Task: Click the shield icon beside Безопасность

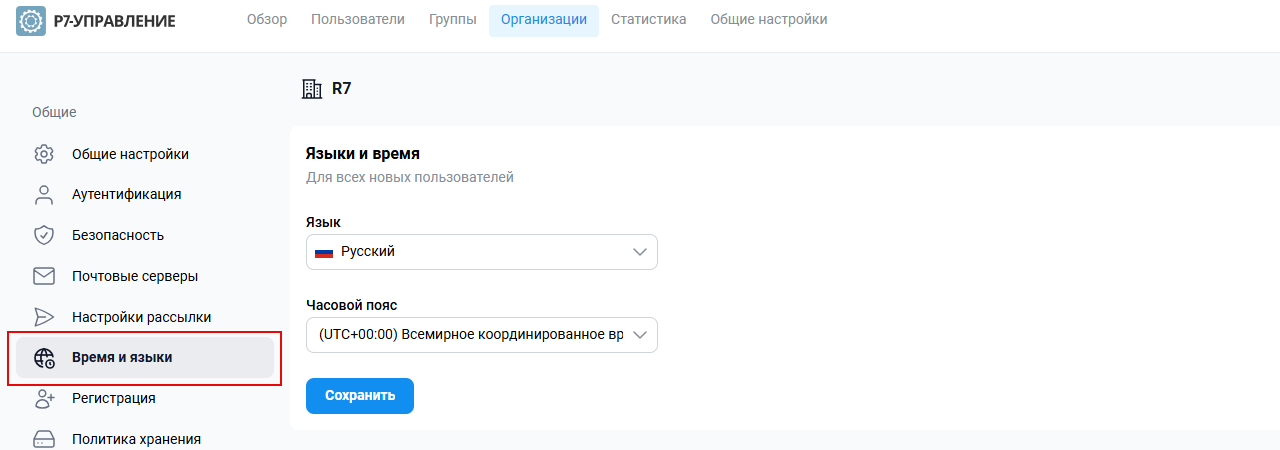Action: [x=44, y=235]
